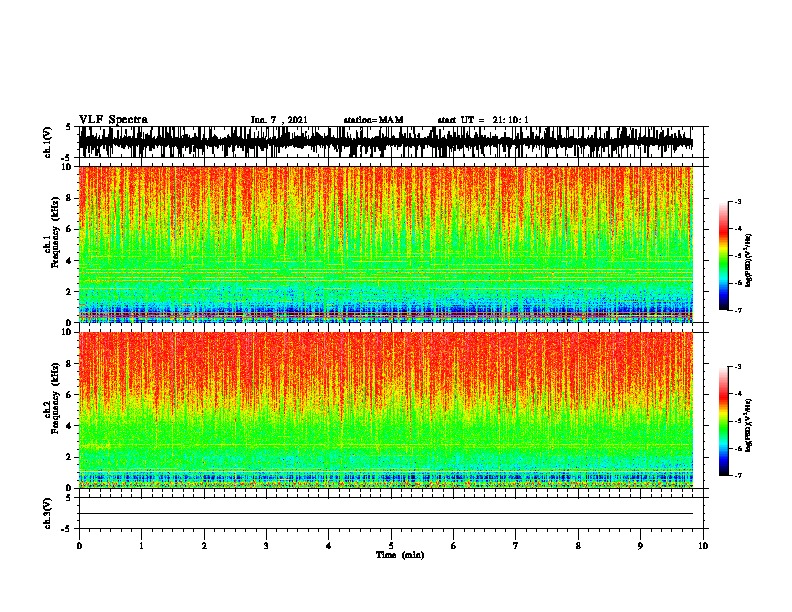Click time axis tick label "3"
This screenshot has height=612, width=792.
(266, 546)
